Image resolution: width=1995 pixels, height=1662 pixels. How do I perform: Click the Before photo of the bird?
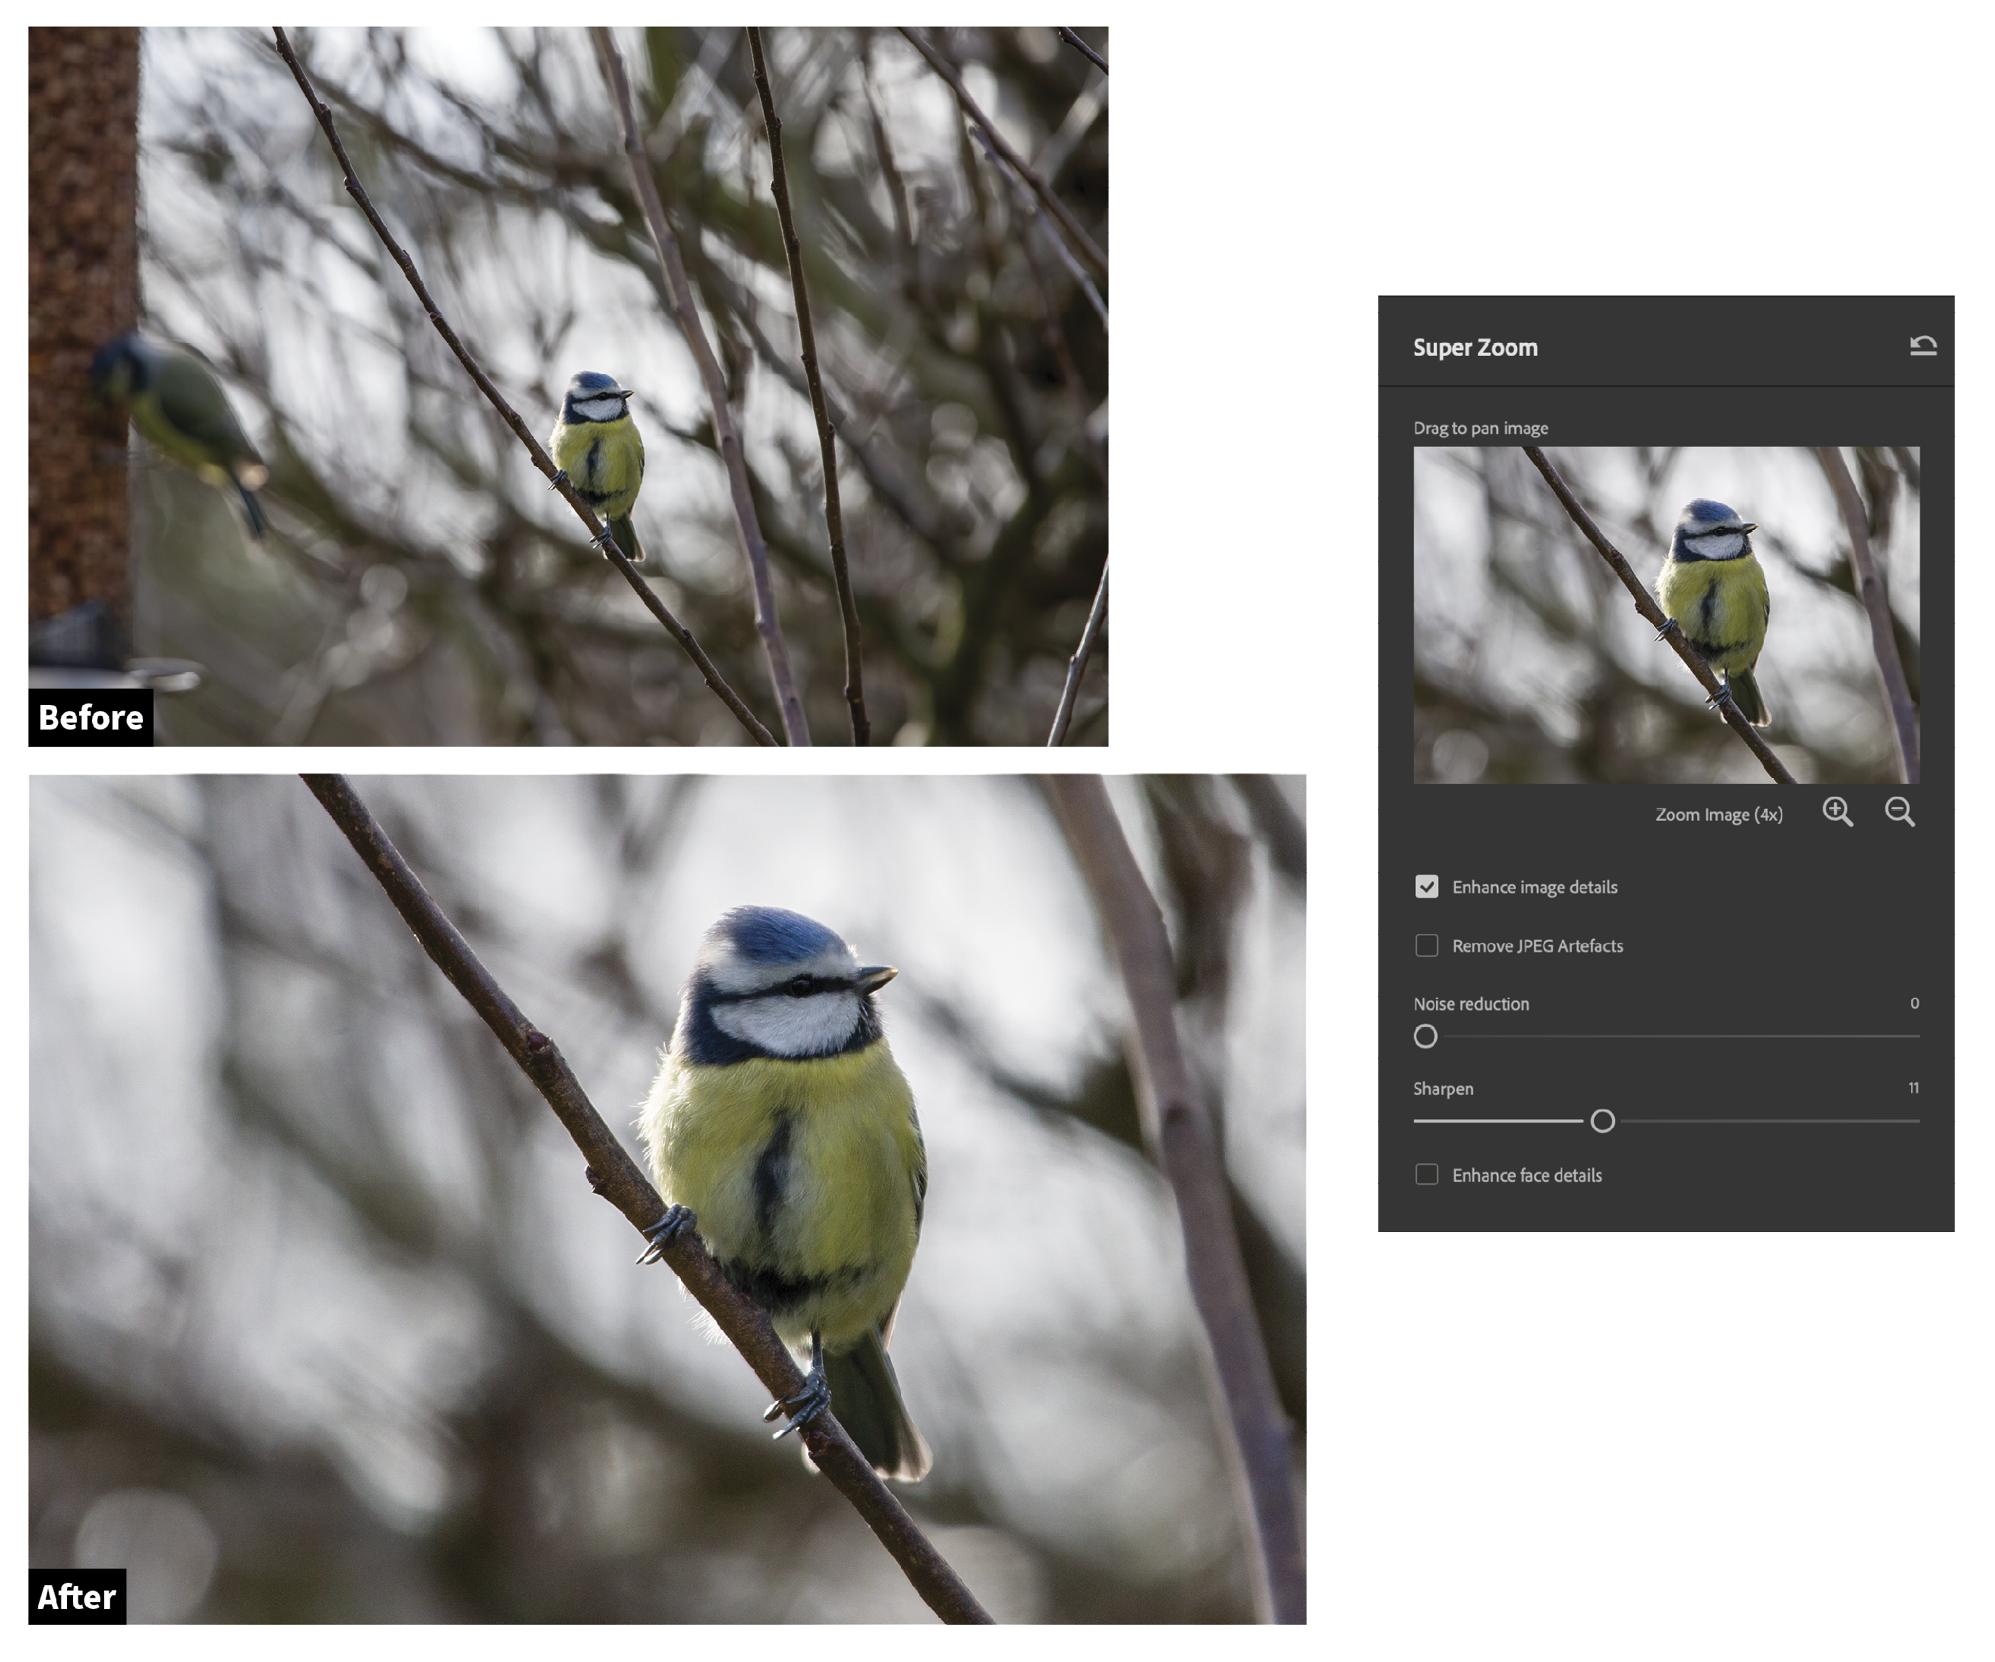click(x=568, y=386)
